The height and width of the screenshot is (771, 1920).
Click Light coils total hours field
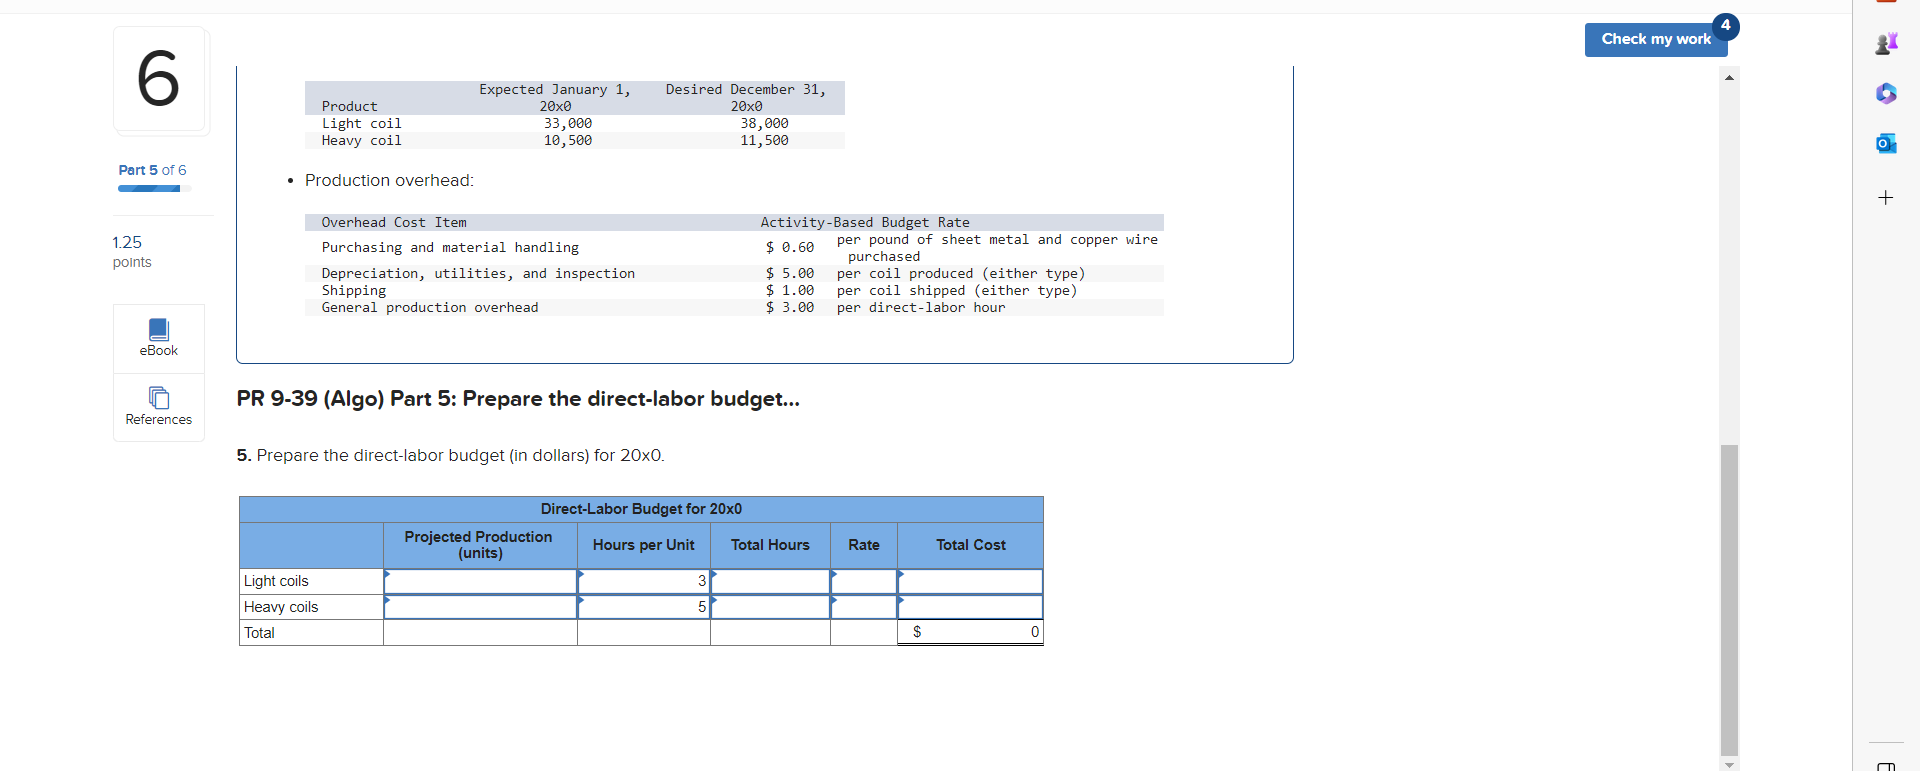tap(770, 581)
